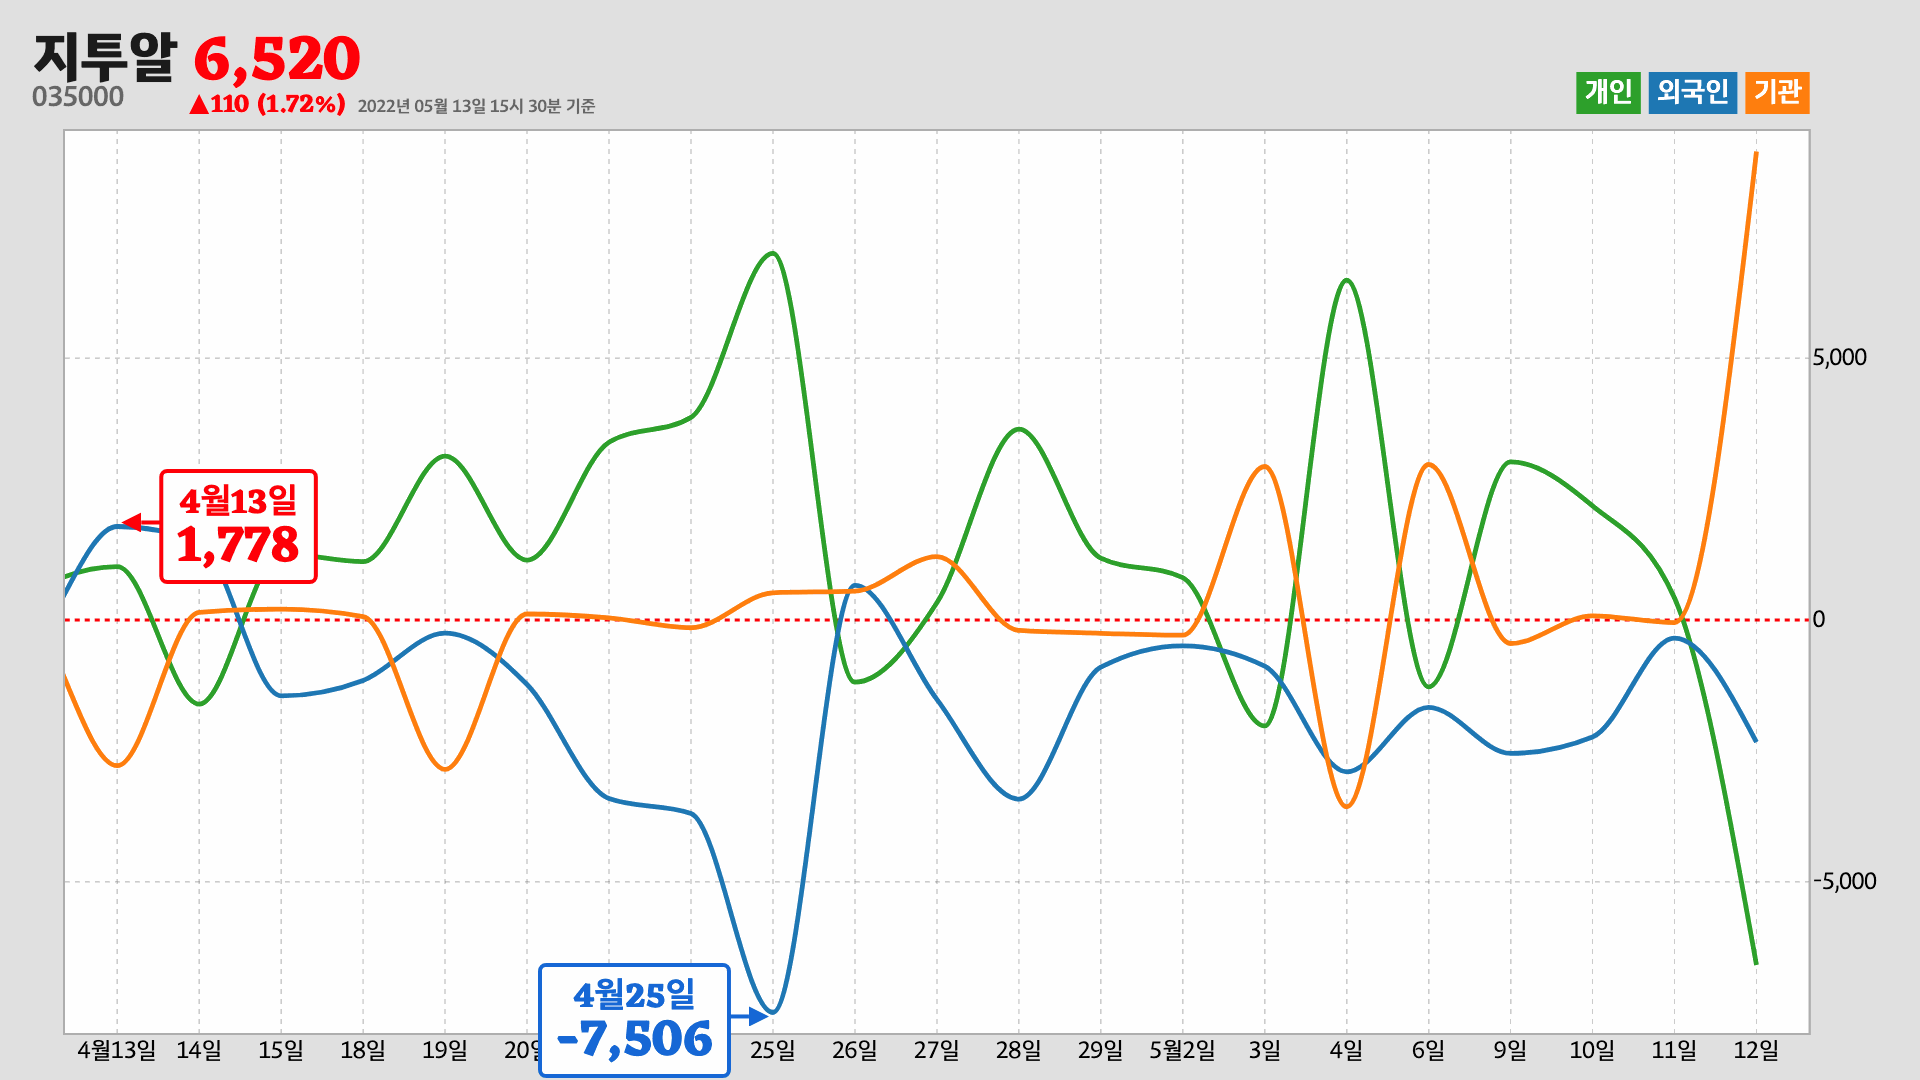Click the 26일 x-axis label
This screenshot has height=1080, width=1920.
pos(855,1050)
